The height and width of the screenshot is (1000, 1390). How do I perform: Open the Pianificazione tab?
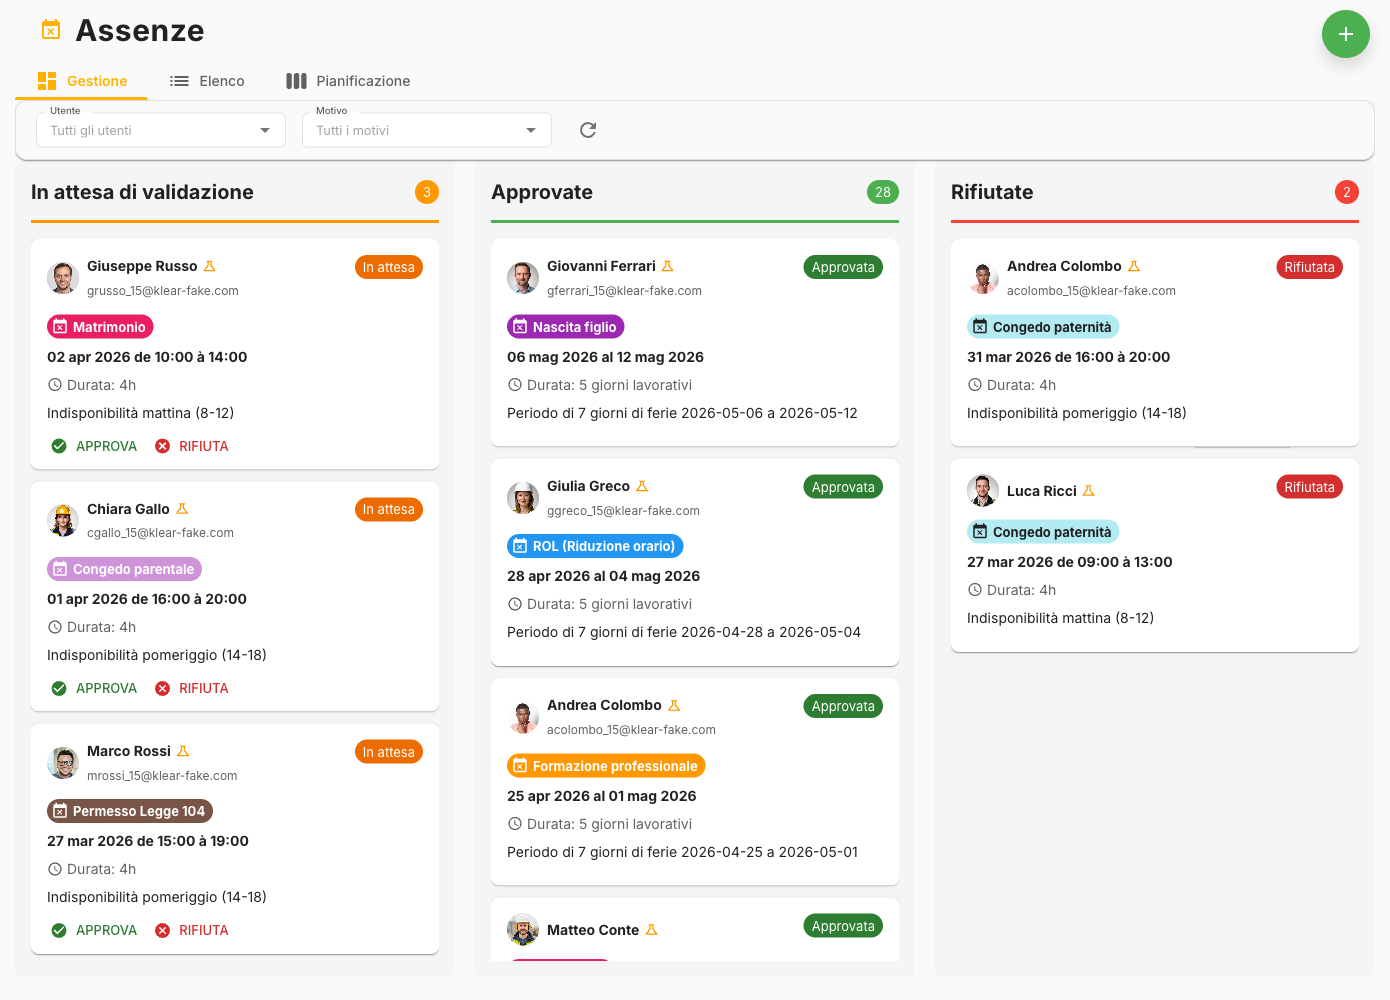(348, 81)
